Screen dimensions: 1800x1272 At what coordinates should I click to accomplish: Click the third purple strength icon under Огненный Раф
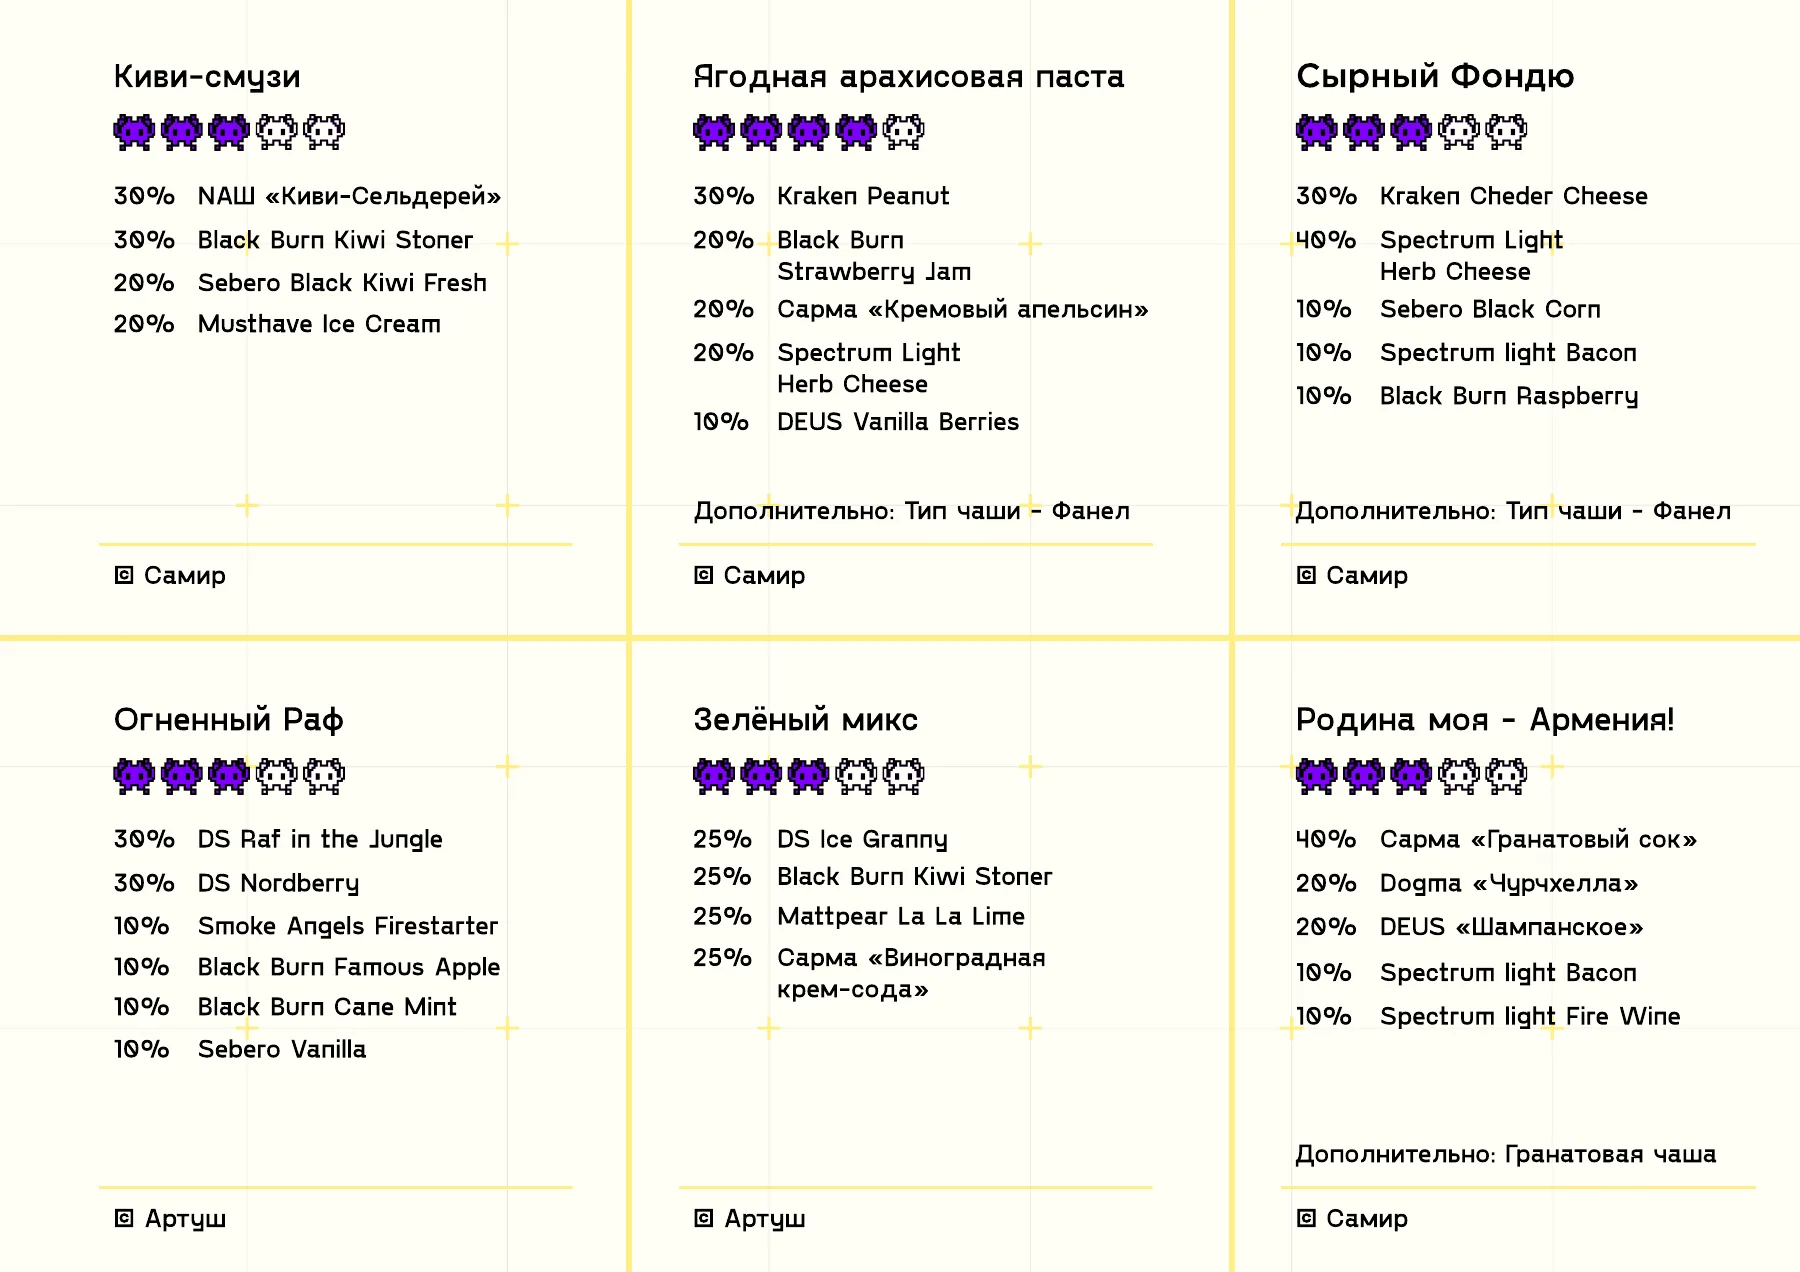tap(229, 776)
